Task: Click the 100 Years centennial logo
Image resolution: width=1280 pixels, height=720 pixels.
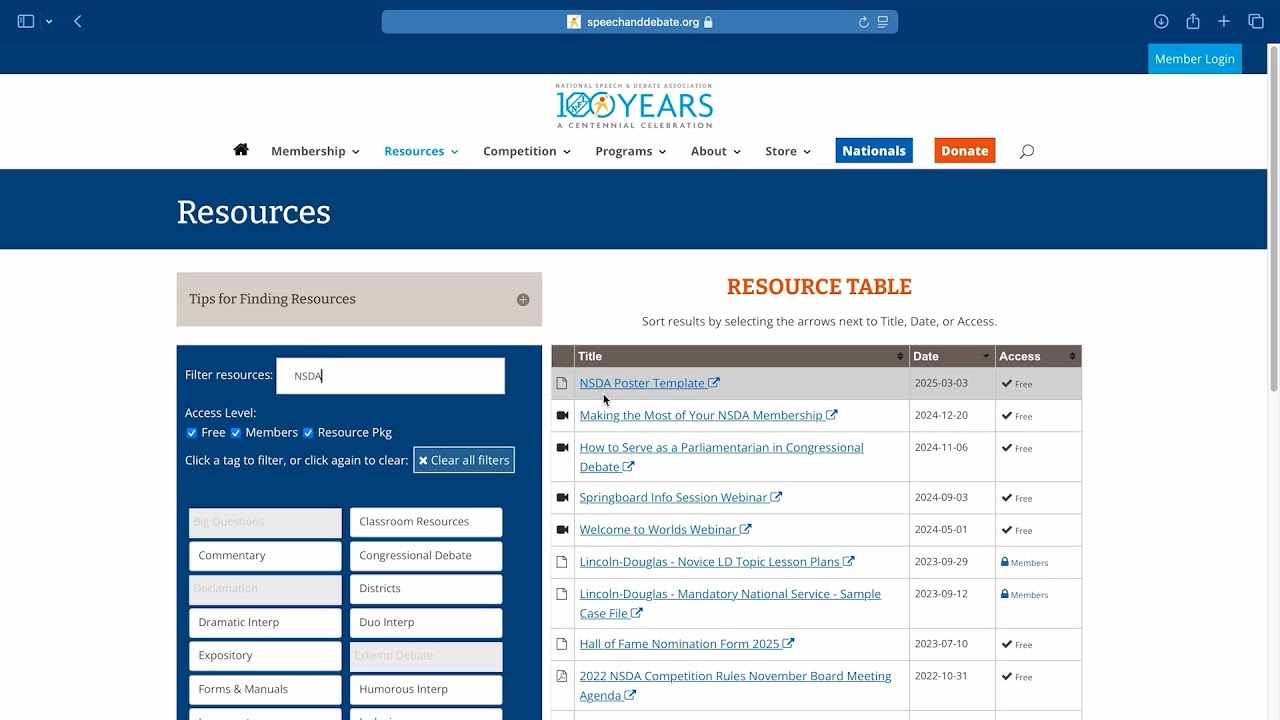Action: point(634,105)
